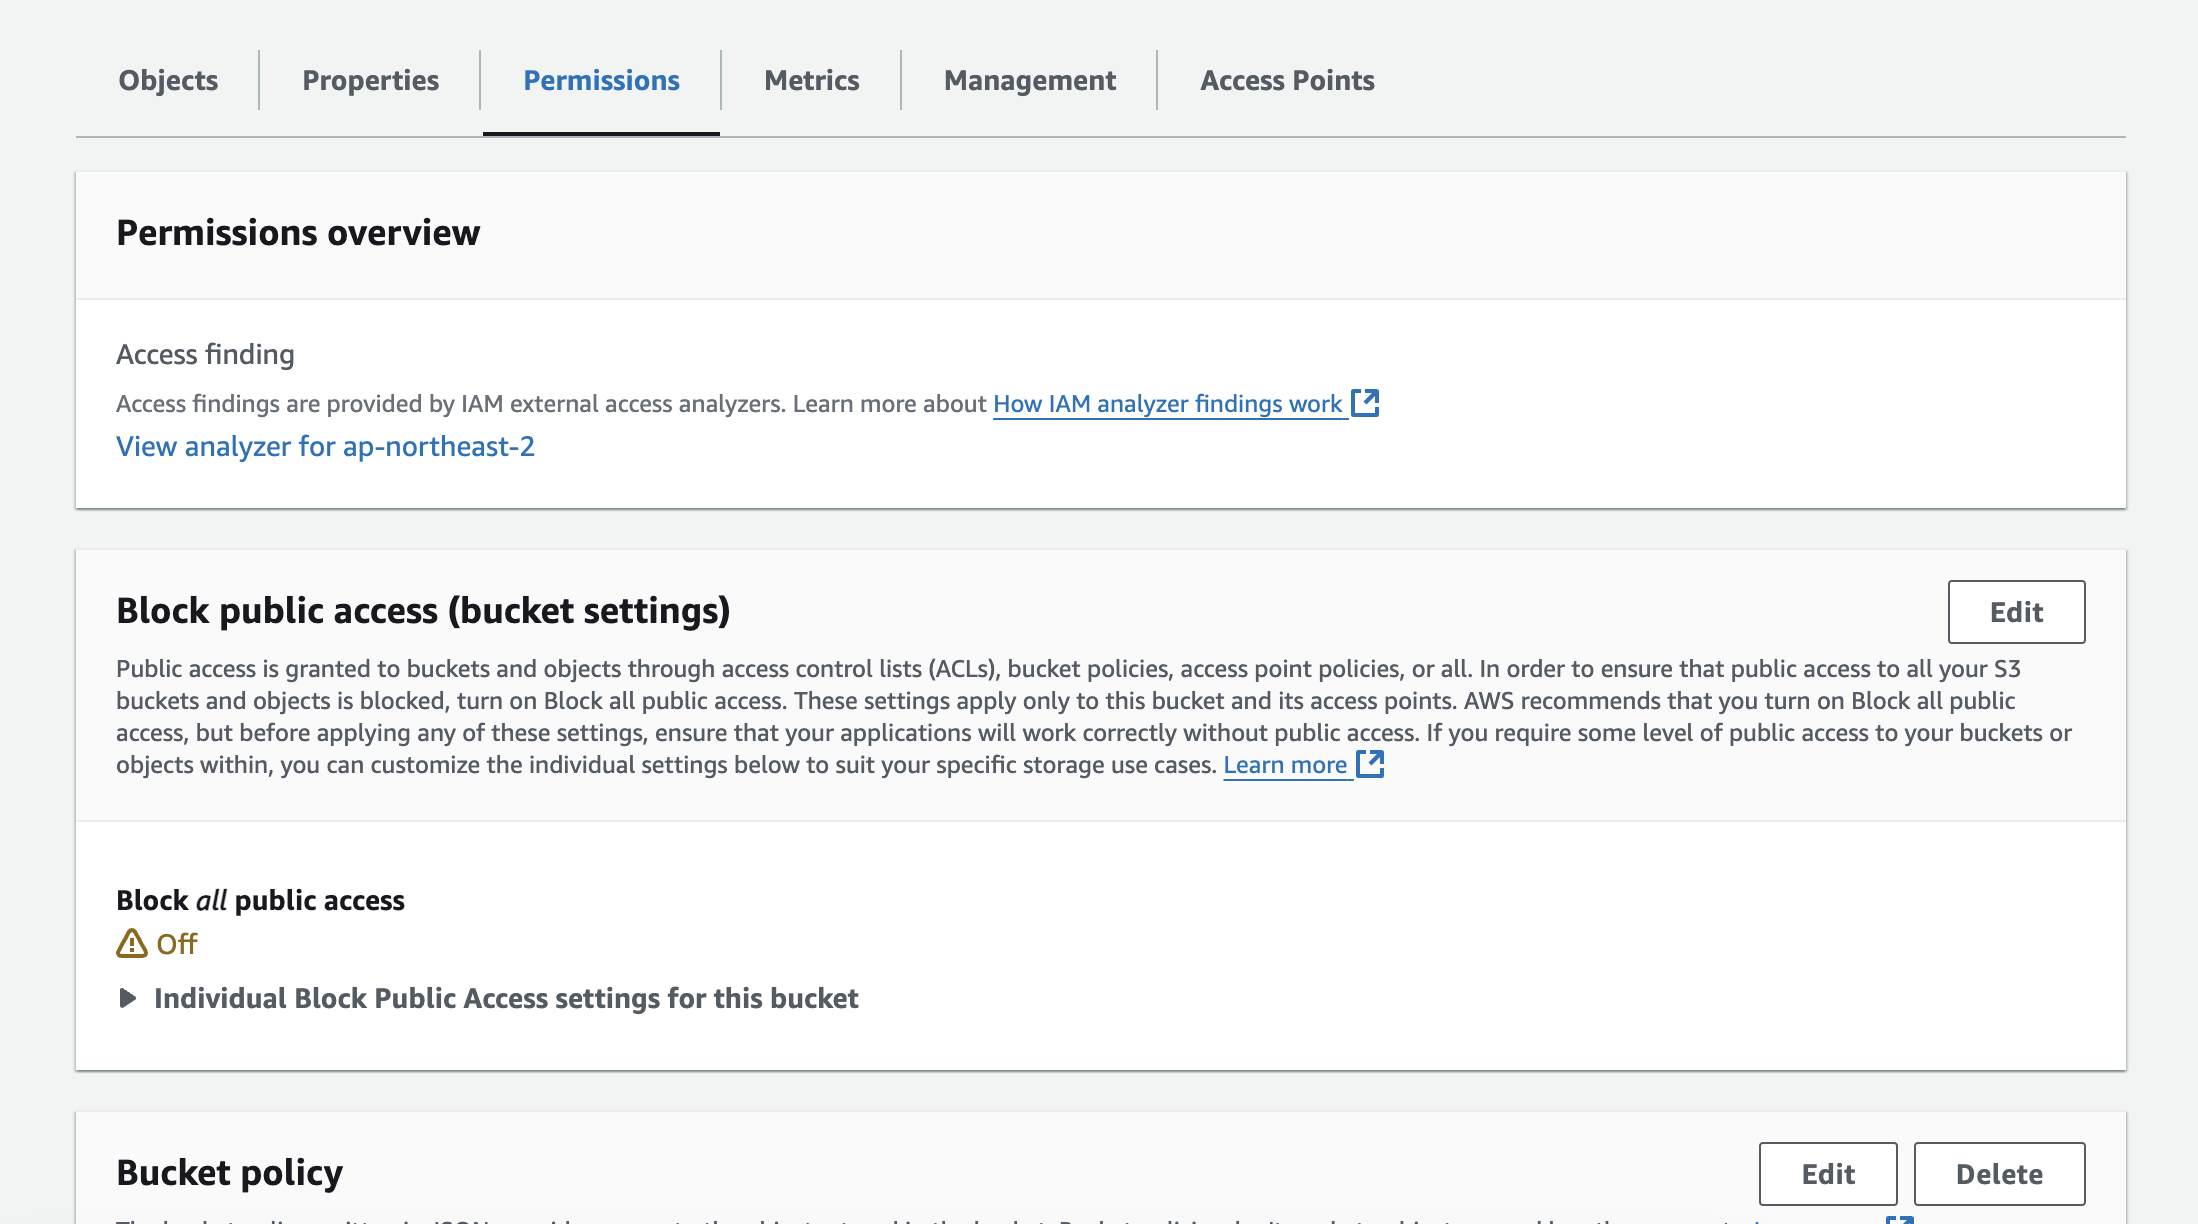Switch to the Properties tab
This screenshot has height=1224, width=2198.
point(370,80)
